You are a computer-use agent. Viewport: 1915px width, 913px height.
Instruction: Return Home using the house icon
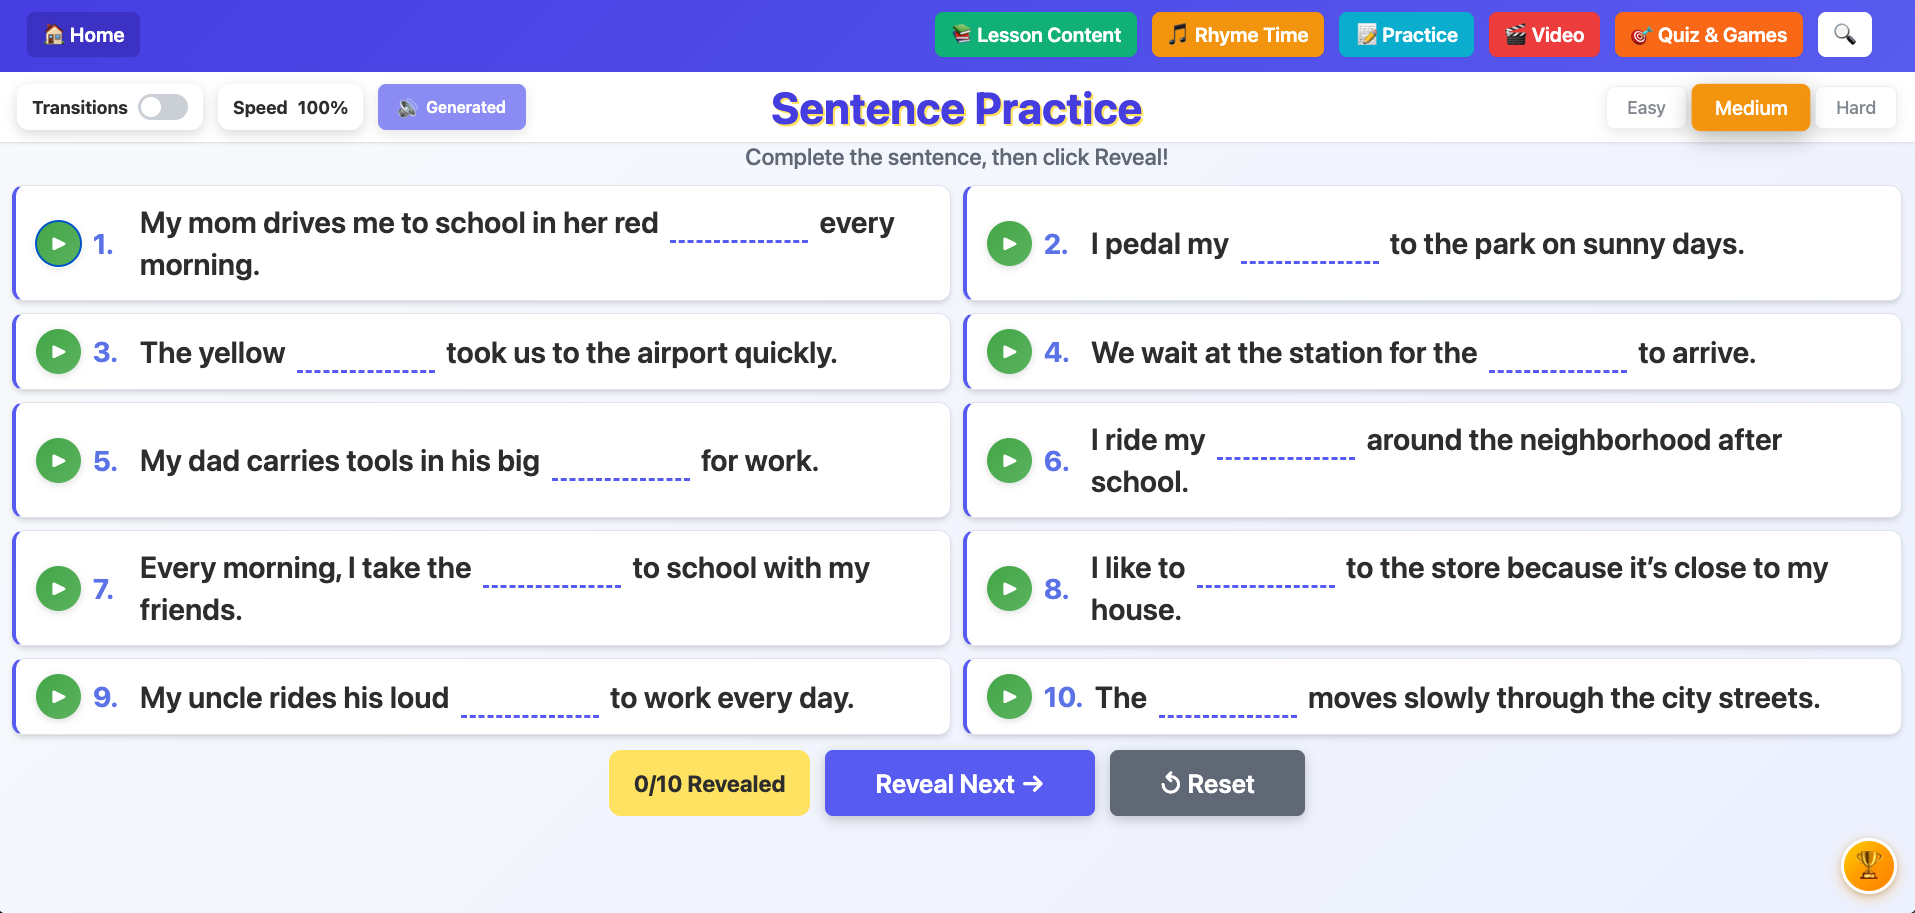click(83, 34)
